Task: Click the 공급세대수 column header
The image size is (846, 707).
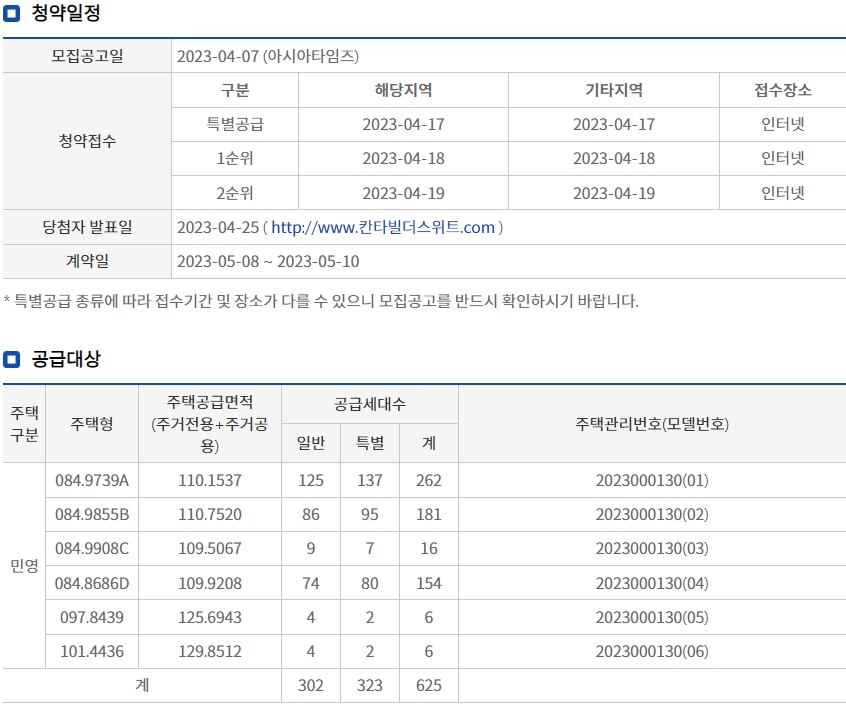Action: pos(370,404)
